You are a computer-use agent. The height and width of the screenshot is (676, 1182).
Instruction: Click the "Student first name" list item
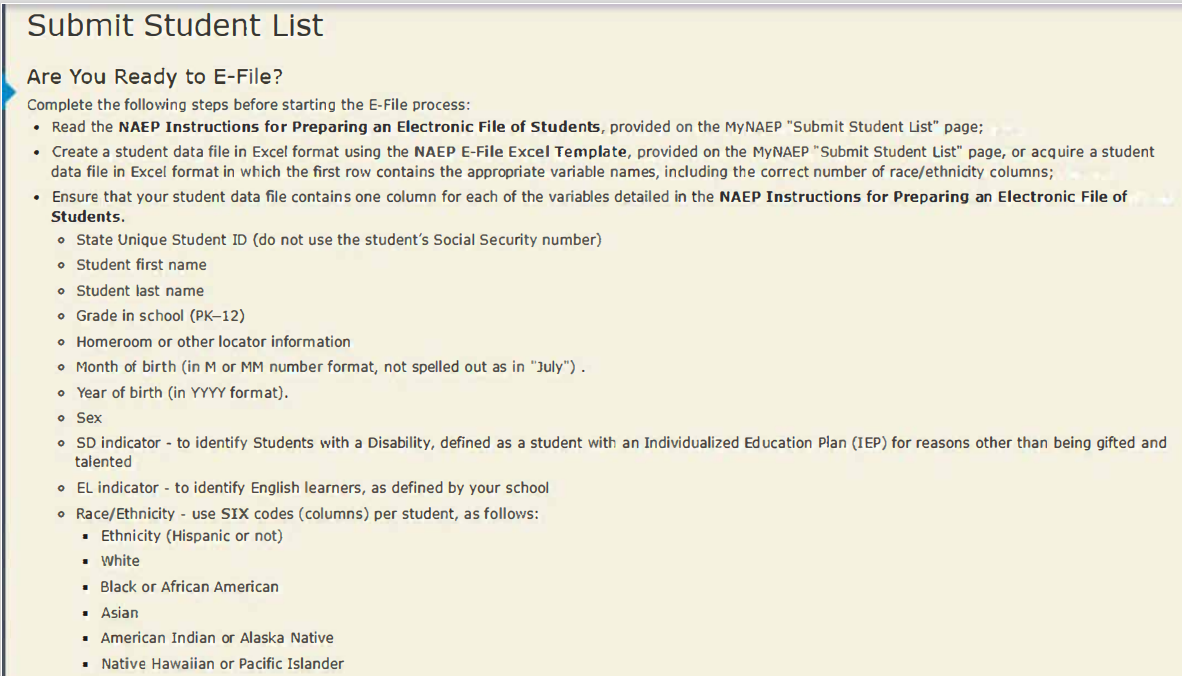coord(141,265)
